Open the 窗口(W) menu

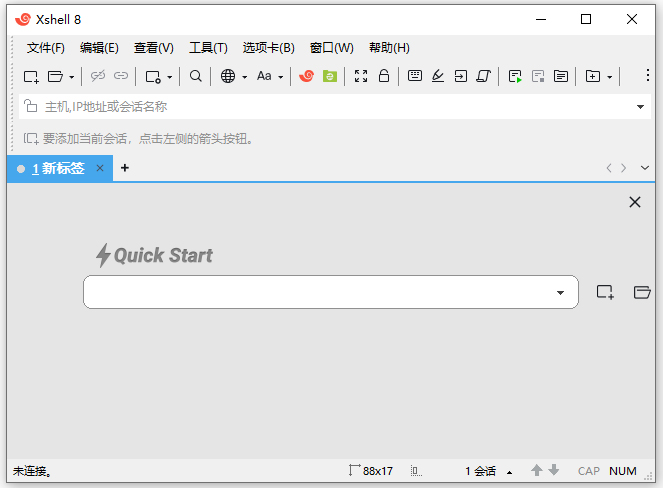pos(332,48)
